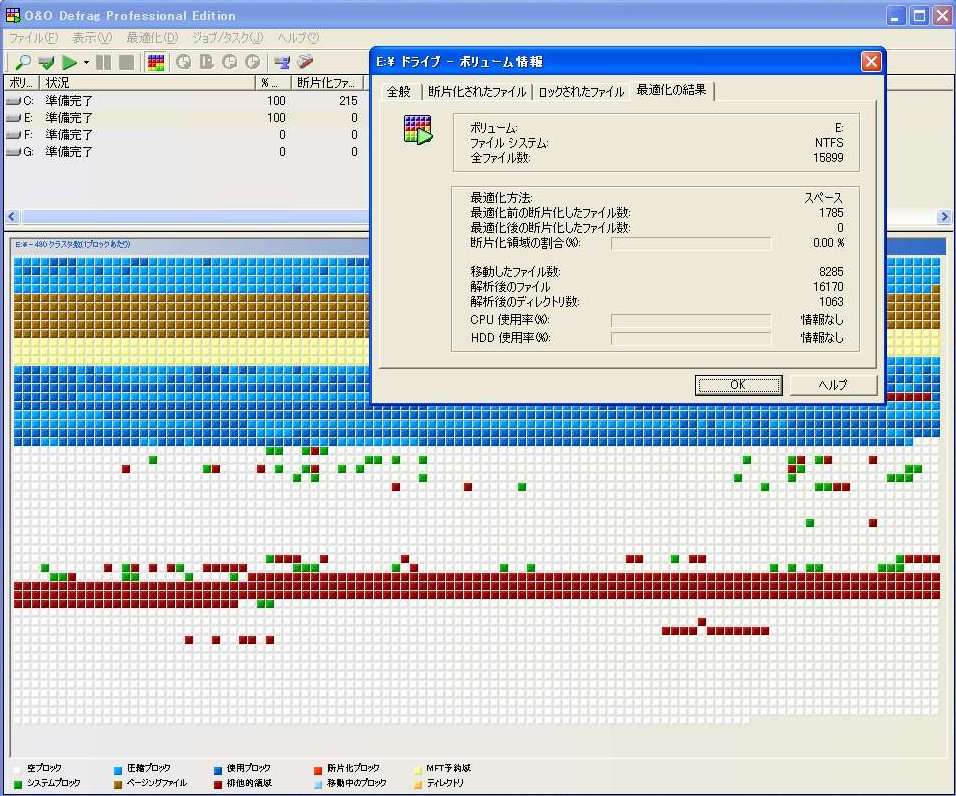Click the 圧縮ブロック legend swatch
Image resolution: width=956 pixels, height=796 pixels.
coord(118,770)
